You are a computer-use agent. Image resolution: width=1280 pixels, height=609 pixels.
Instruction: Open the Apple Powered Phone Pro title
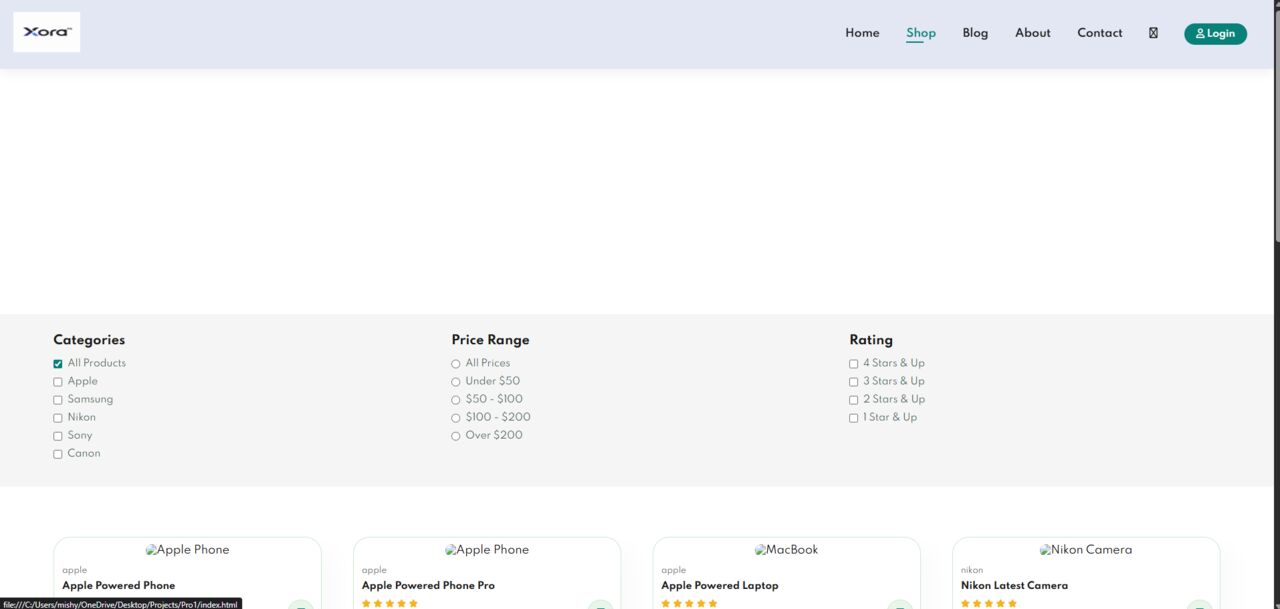tap(428, 586)
